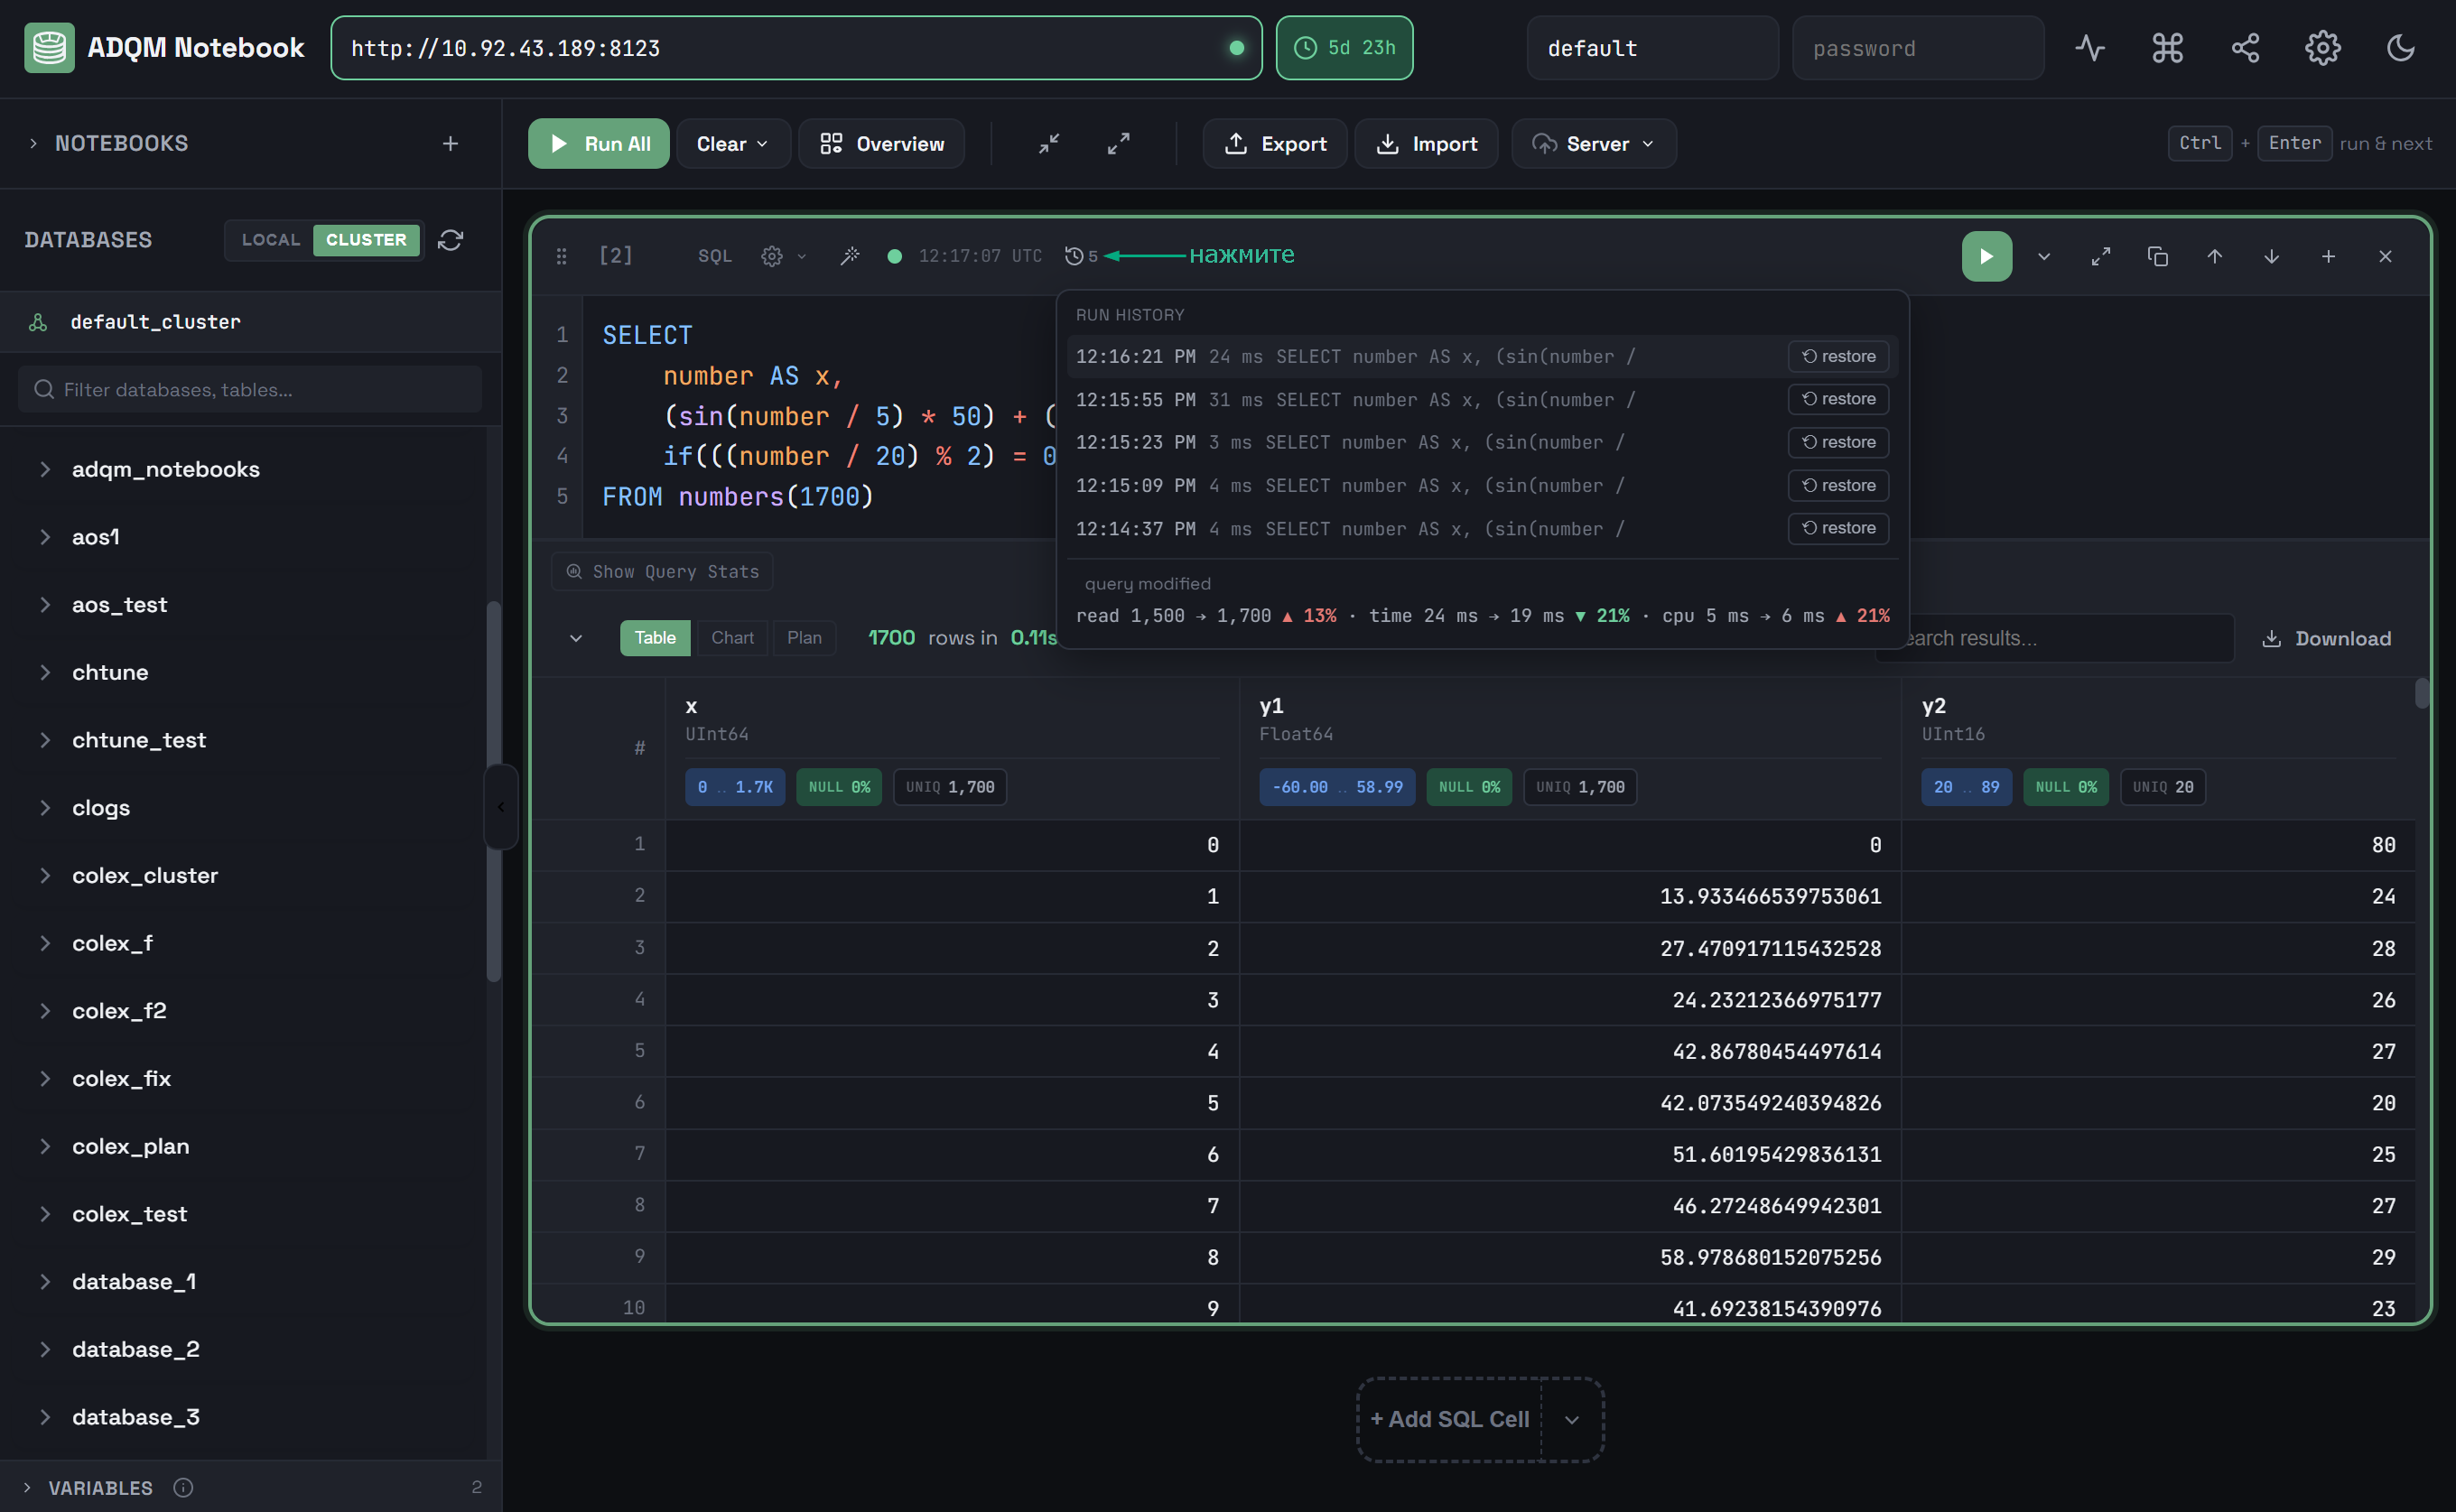Refresh the databases list

(450, 240)
